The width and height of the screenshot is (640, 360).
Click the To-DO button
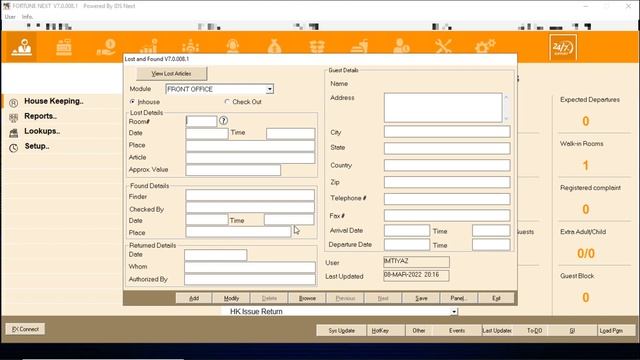pyautogui.click(x=534, y=331)
